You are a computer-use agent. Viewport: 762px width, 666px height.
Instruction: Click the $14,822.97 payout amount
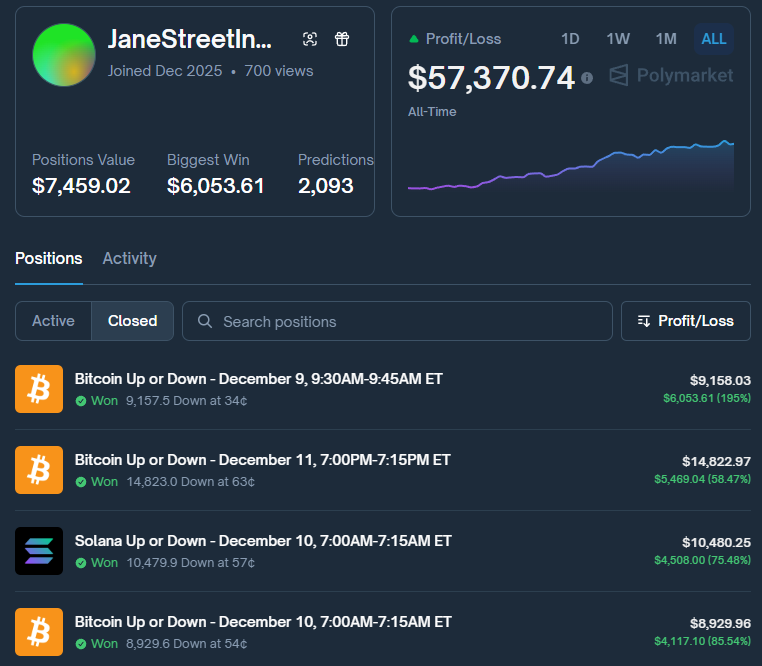tap(716, 461)
